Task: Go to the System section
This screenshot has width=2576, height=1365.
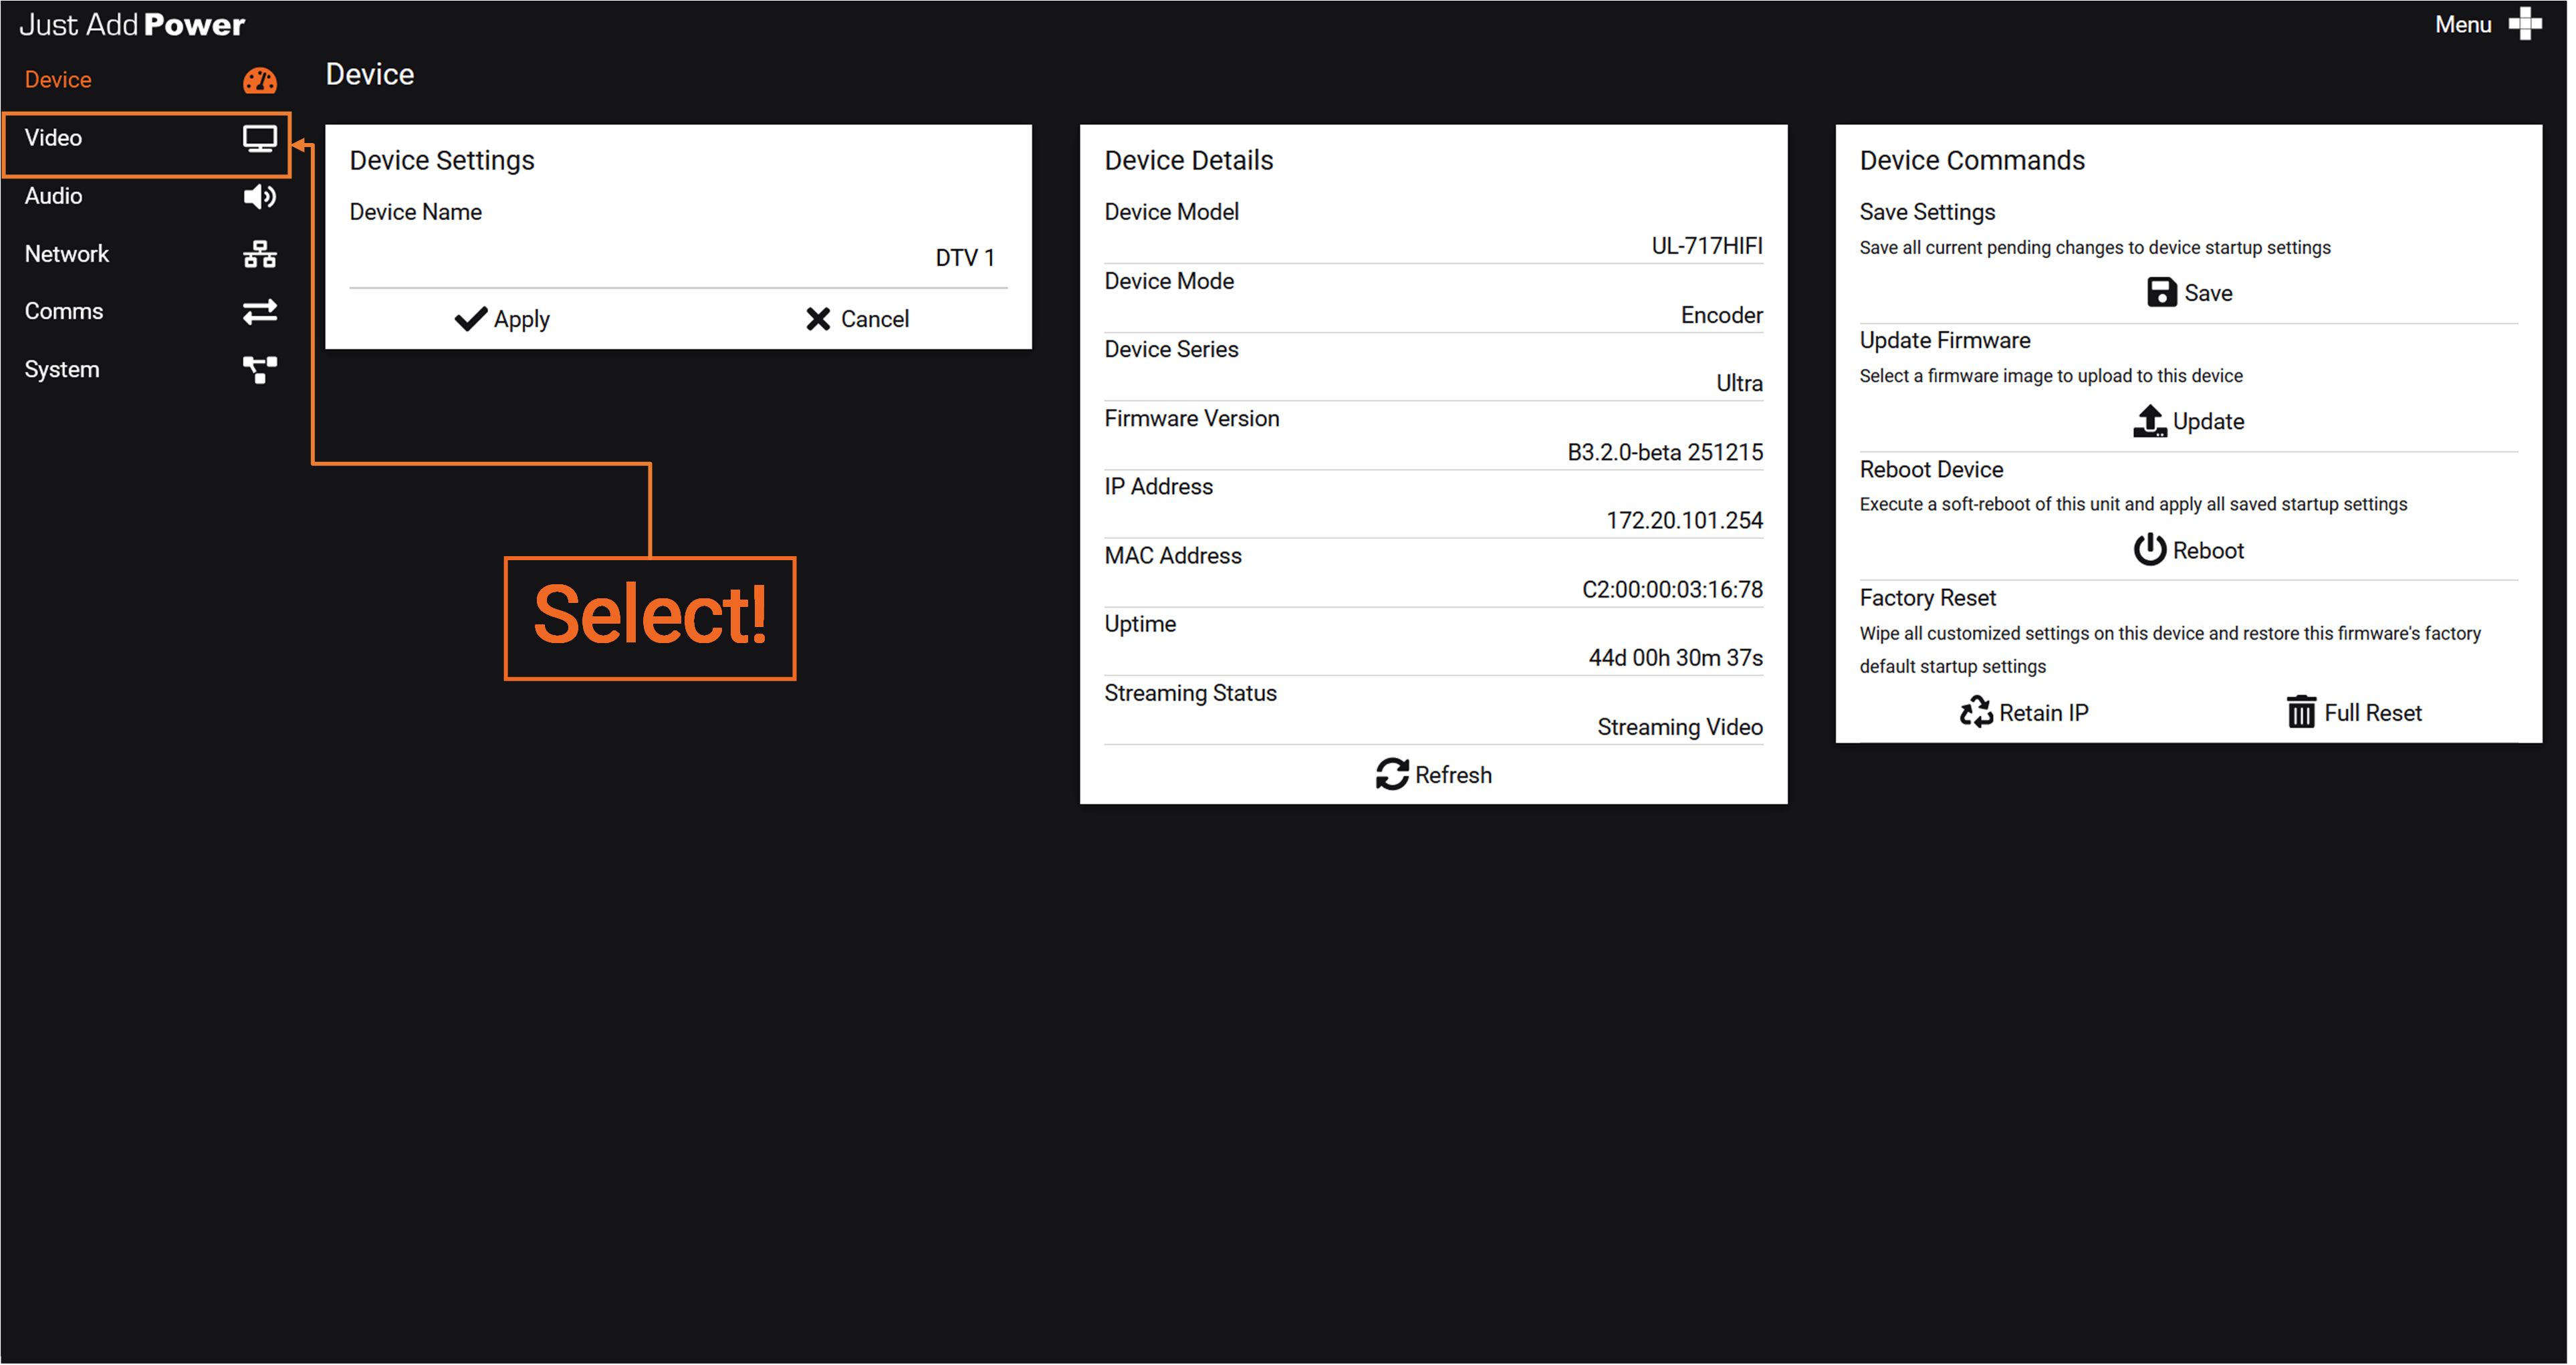Action: coord(62,370)
